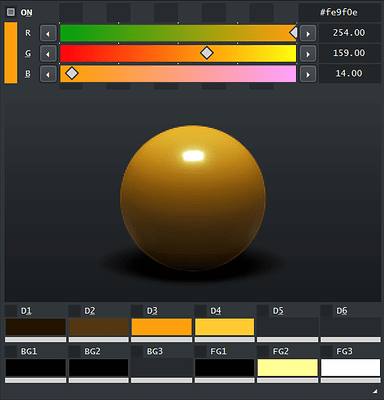The image size is (384, 400).
Task: Click the B channel slider handle
Action: [x=72, y=73]
